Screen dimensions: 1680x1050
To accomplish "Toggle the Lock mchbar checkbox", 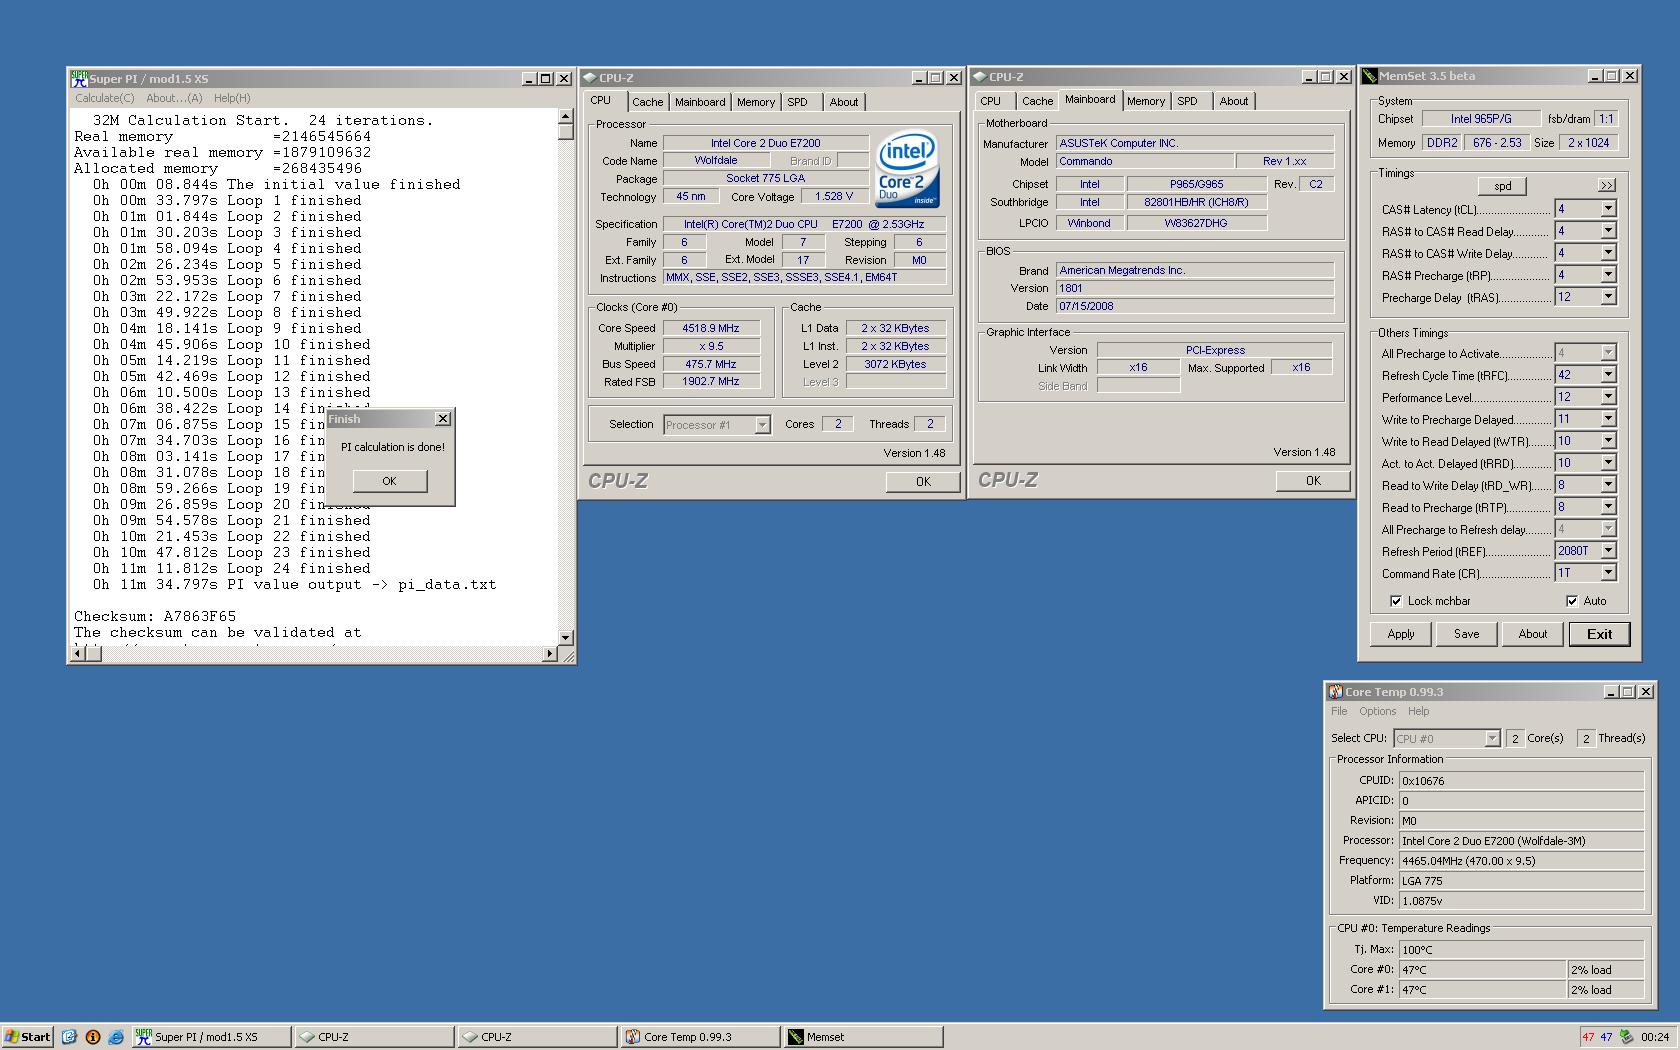I will 1396,601.
